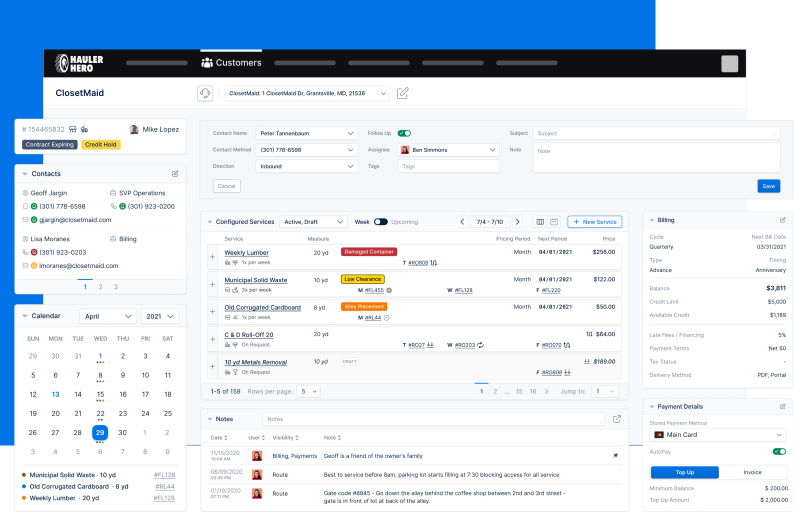
Task: Edit the ClosetMaid address with pencil icon
Action: click(403, 93)
